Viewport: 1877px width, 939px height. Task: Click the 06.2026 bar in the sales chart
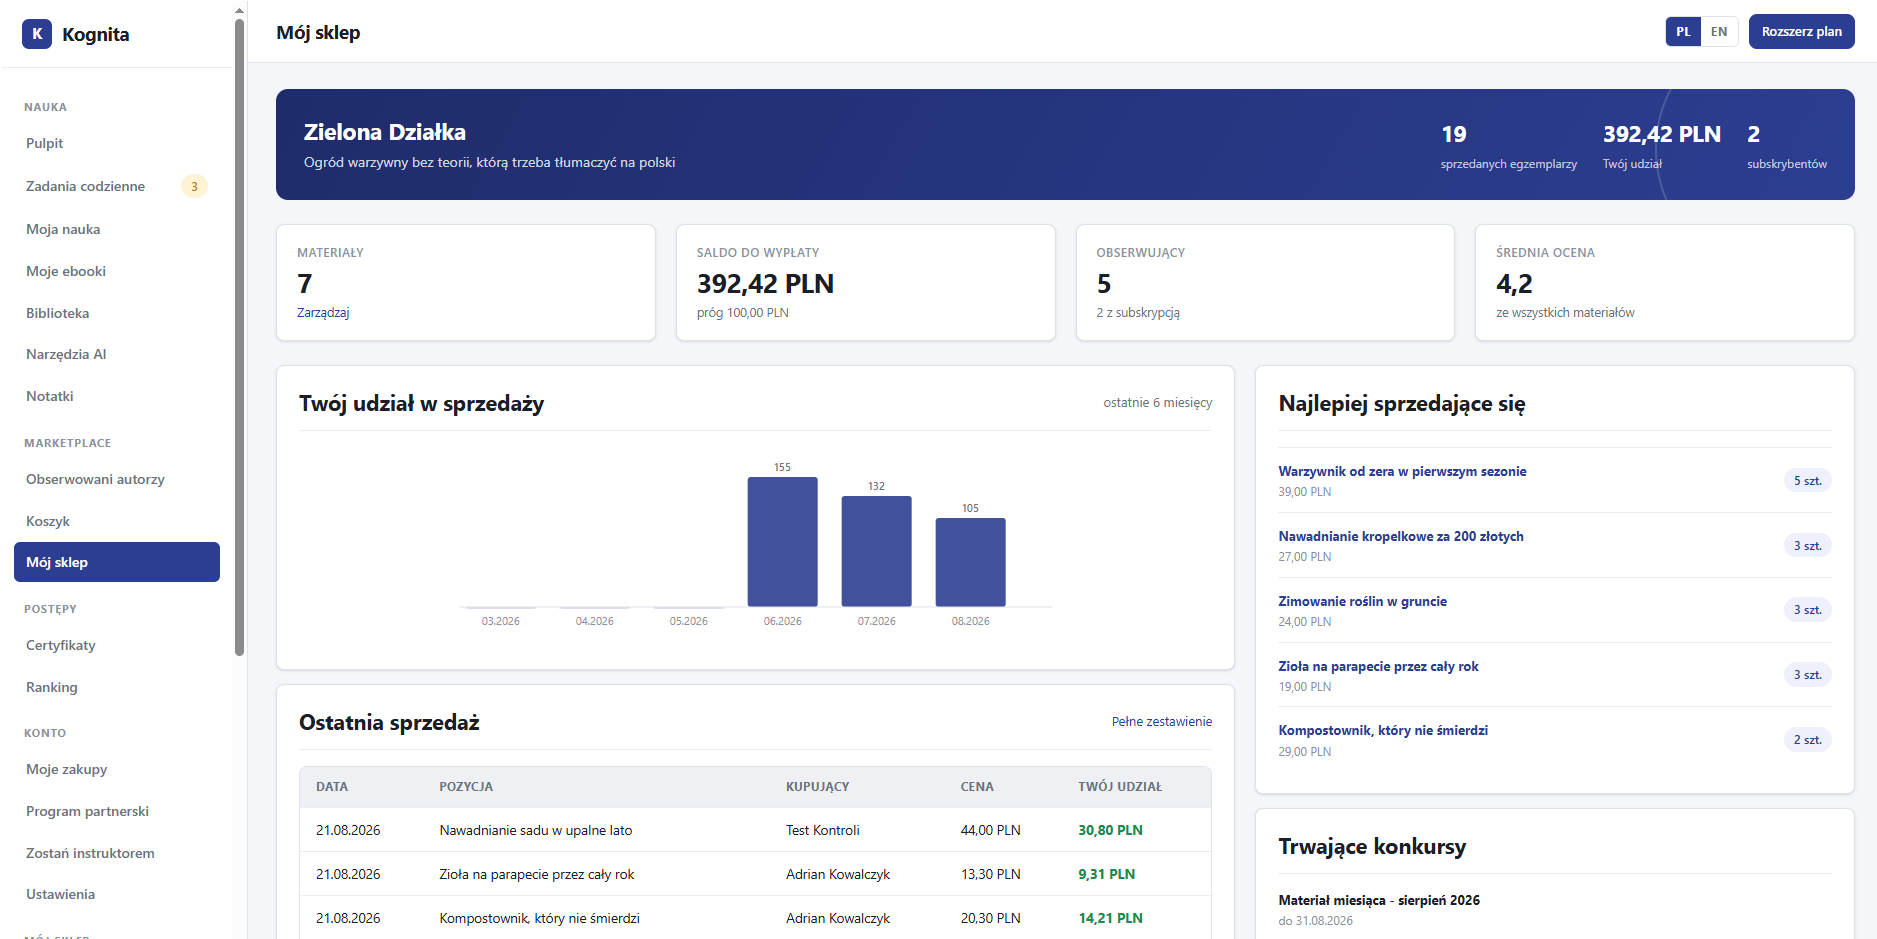(783, 542)
